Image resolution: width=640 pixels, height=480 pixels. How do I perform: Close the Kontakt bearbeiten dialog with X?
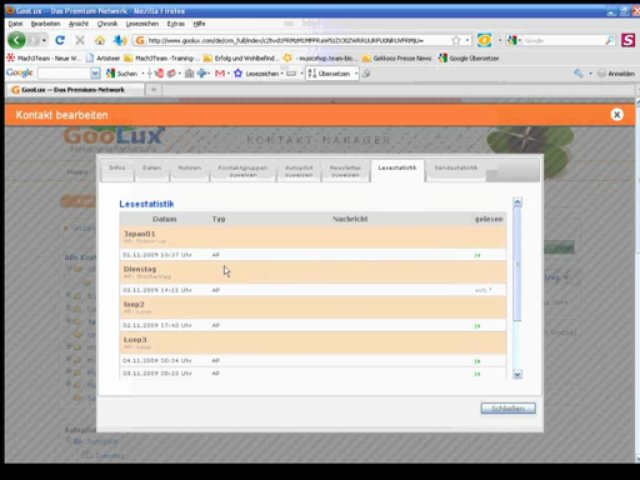[616, 115]
